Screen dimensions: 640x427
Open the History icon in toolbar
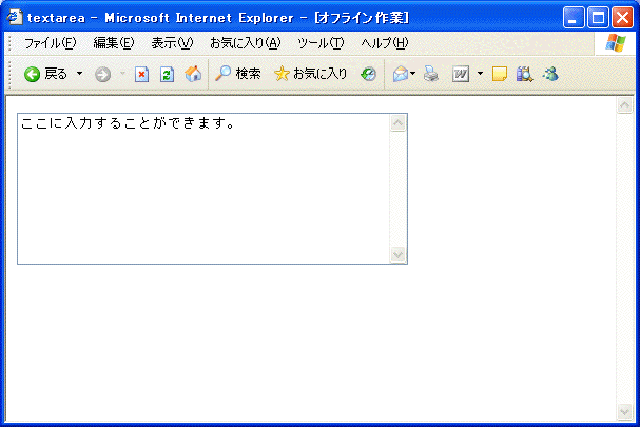(369, 74)
